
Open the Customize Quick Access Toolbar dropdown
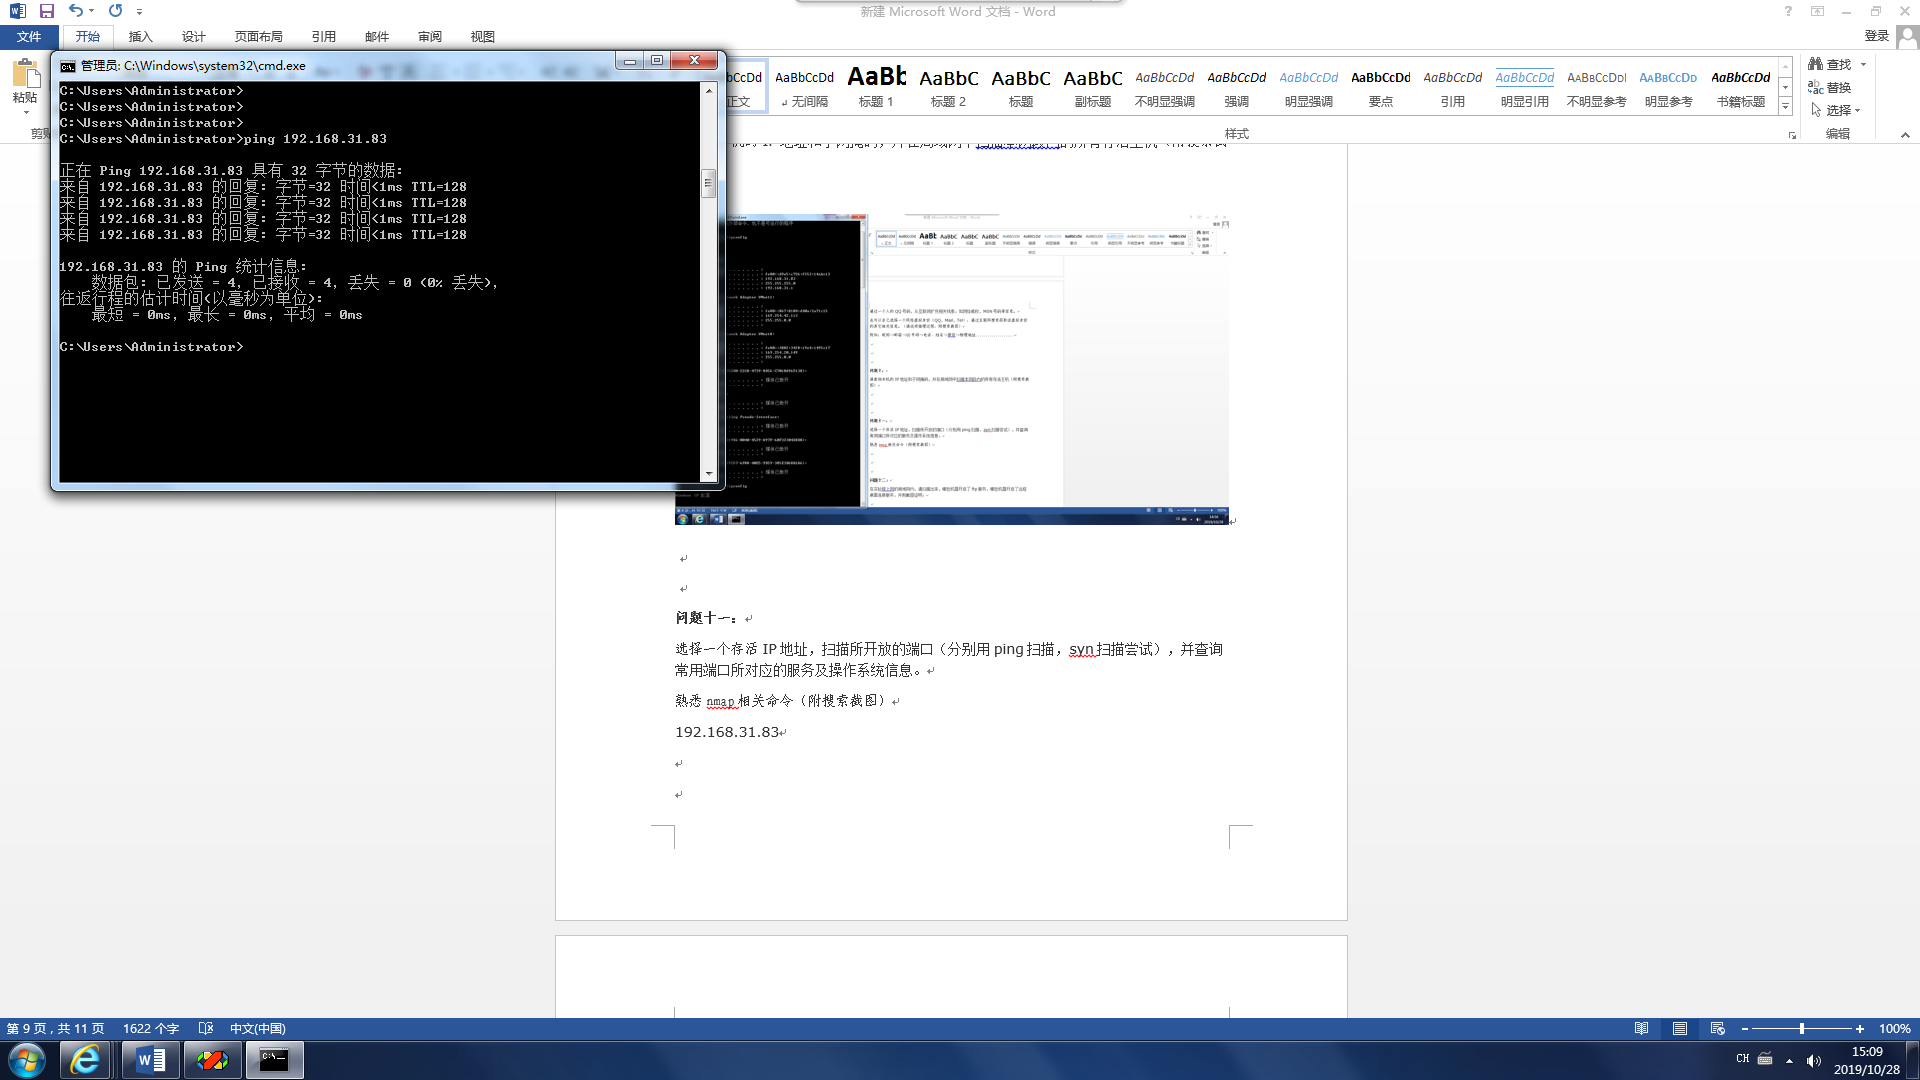point(139,12)
